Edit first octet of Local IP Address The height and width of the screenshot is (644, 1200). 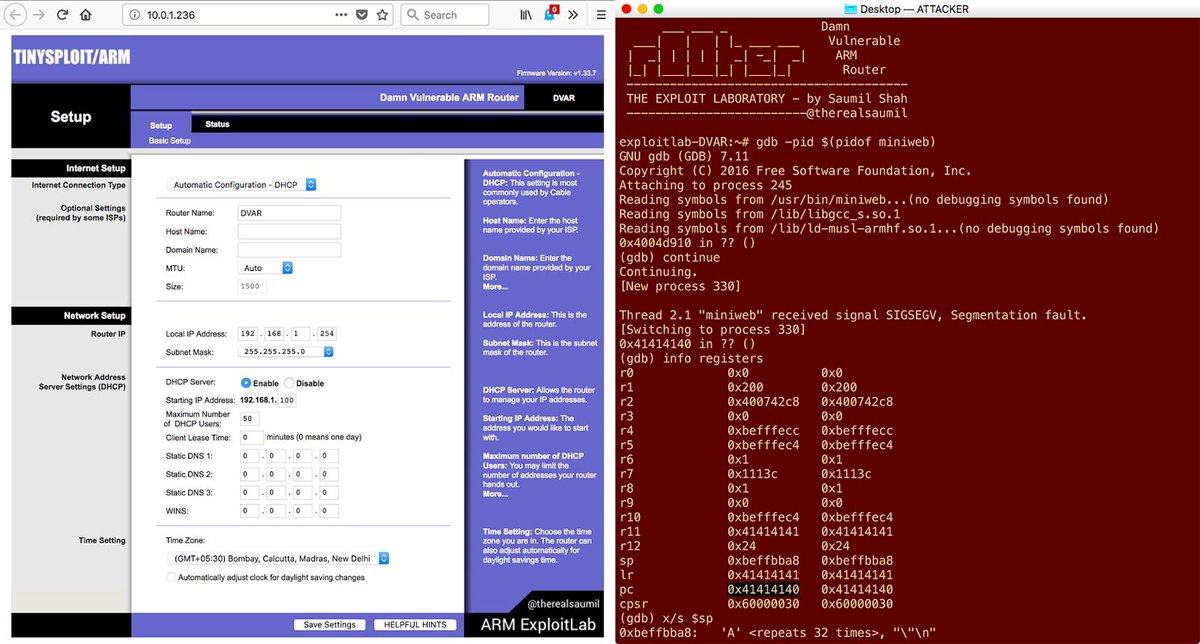coord(247,333)
